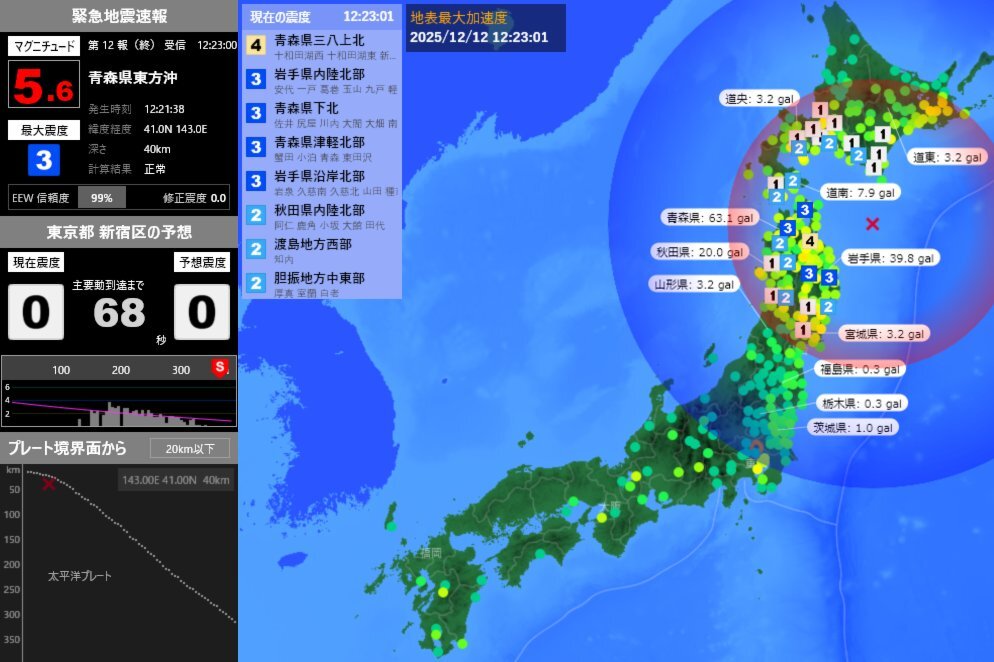Screen dimensions: 994x662
Task: Click the intensity 3 icon for 岩手県内陸北部
Action: (x=253, y=78)
